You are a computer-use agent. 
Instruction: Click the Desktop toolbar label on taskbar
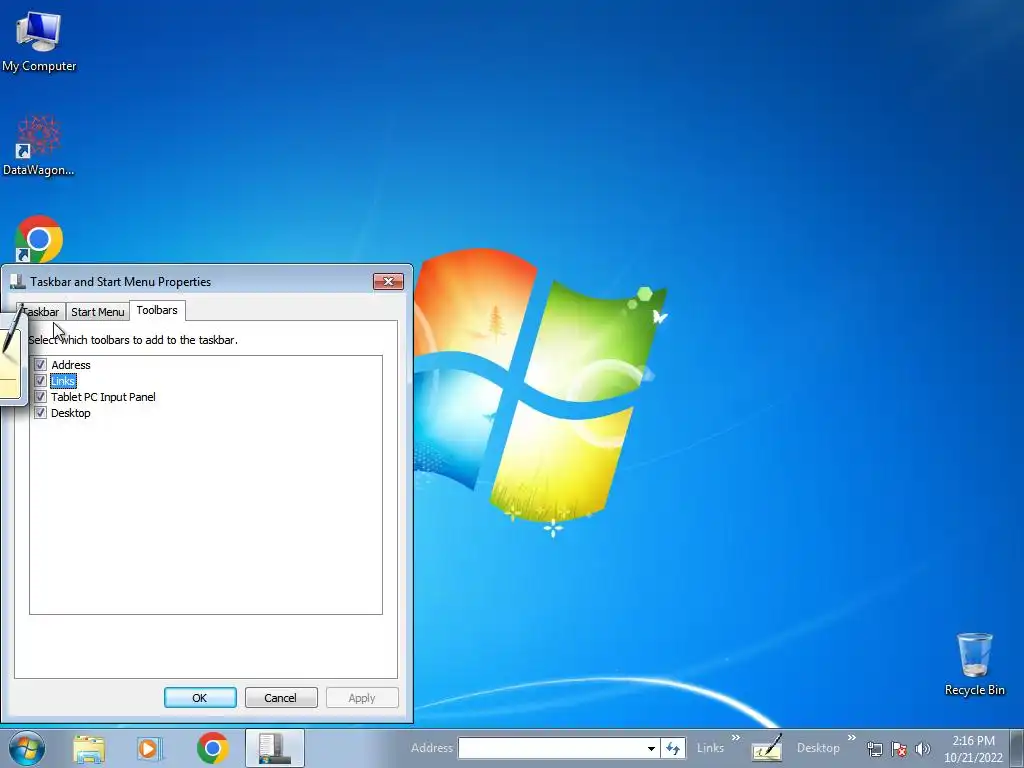click(818, 748)
